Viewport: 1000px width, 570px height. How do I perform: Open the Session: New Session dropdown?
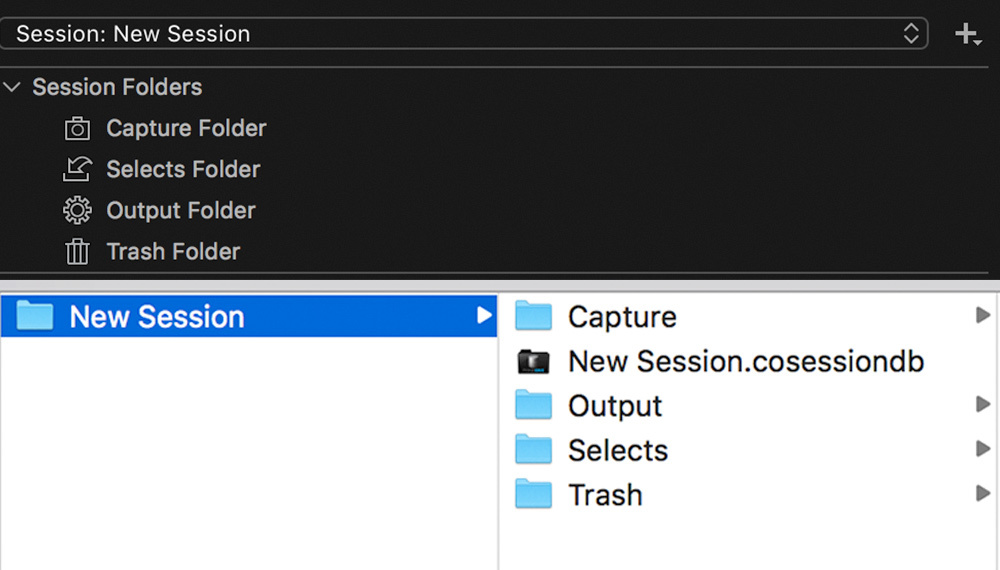[x=465, y=34]
